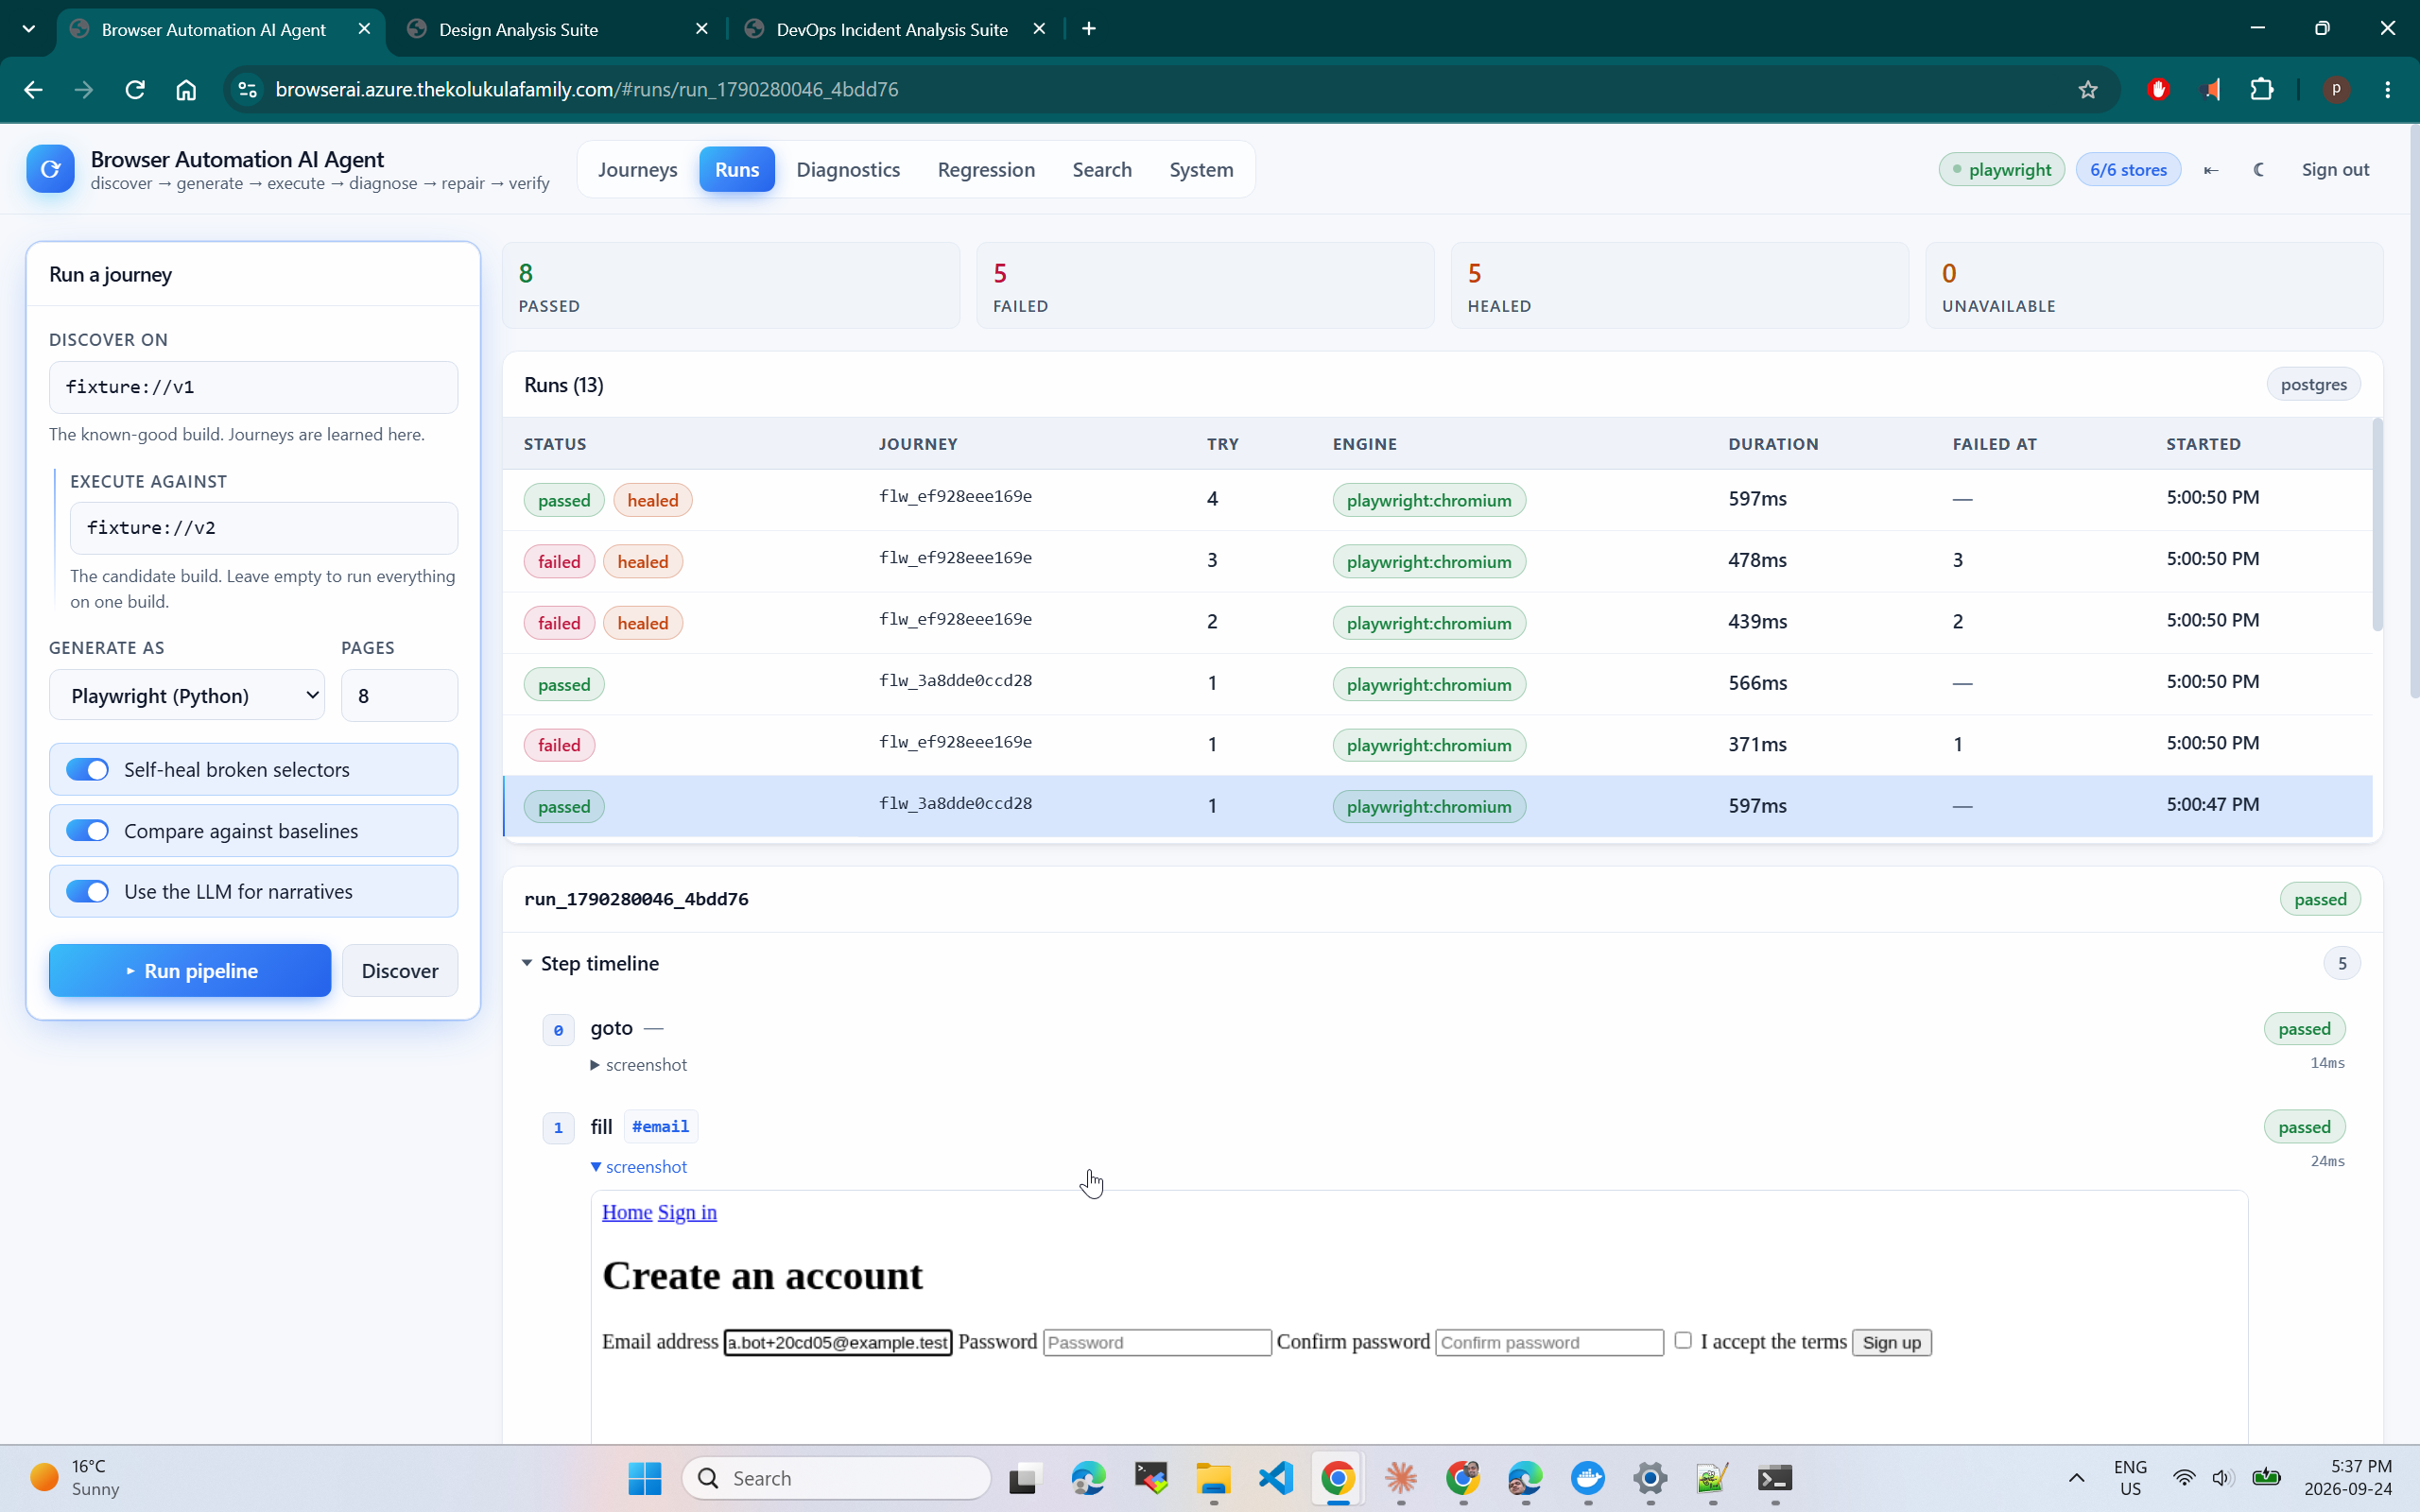The image size is (2420, 1512).
Task: Start the Run pipeline button
Action: 190,970
